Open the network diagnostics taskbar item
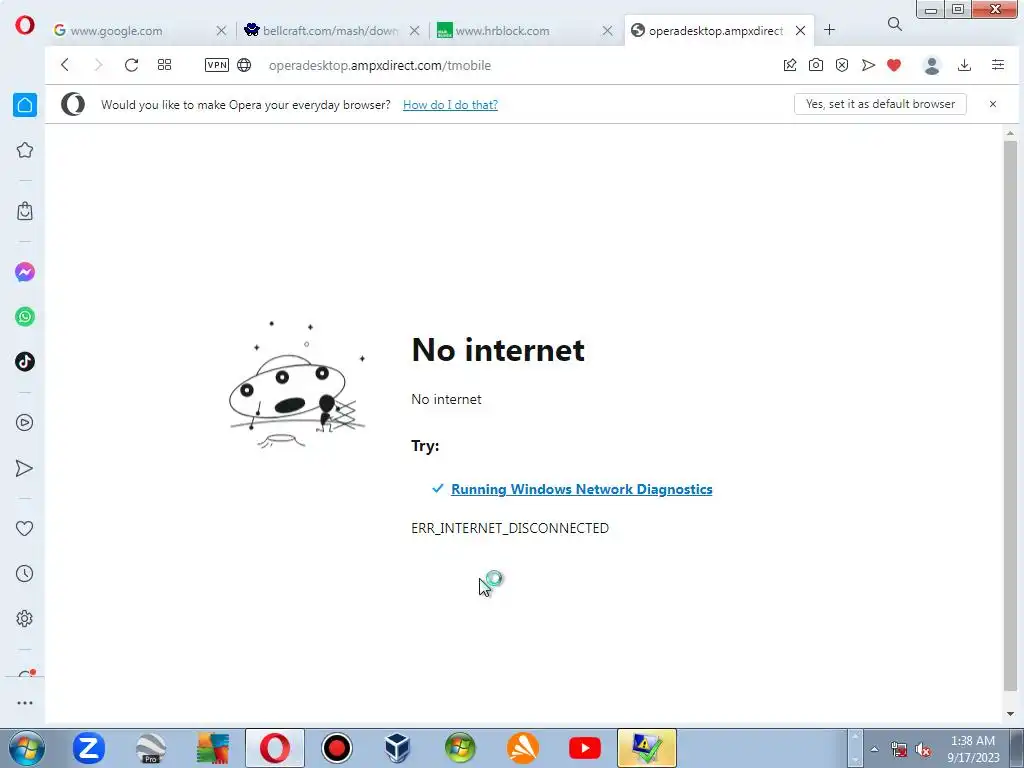 (x=647, y=748)
